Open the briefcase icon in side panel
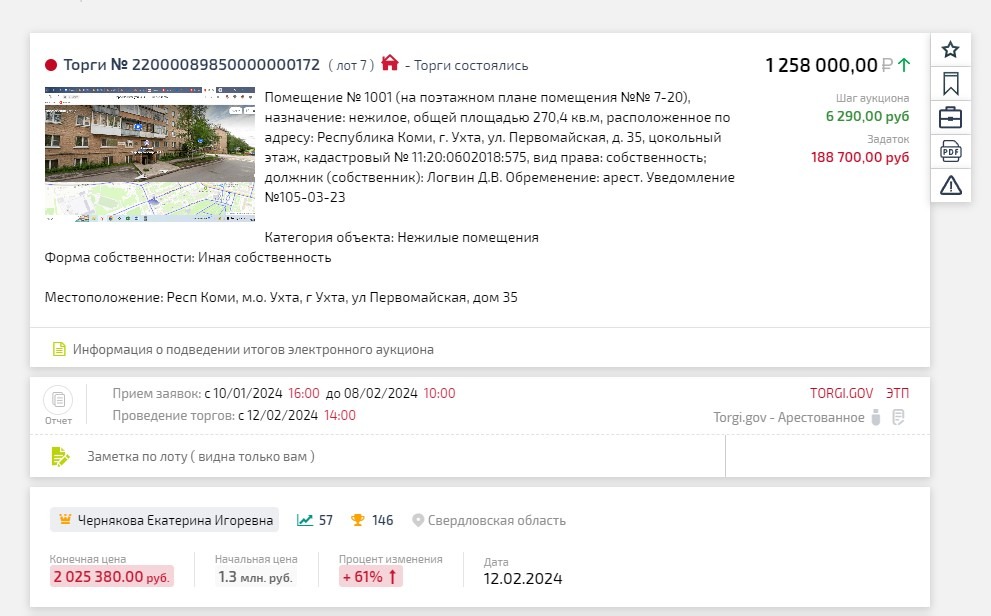991x616 pixels. 951,118
